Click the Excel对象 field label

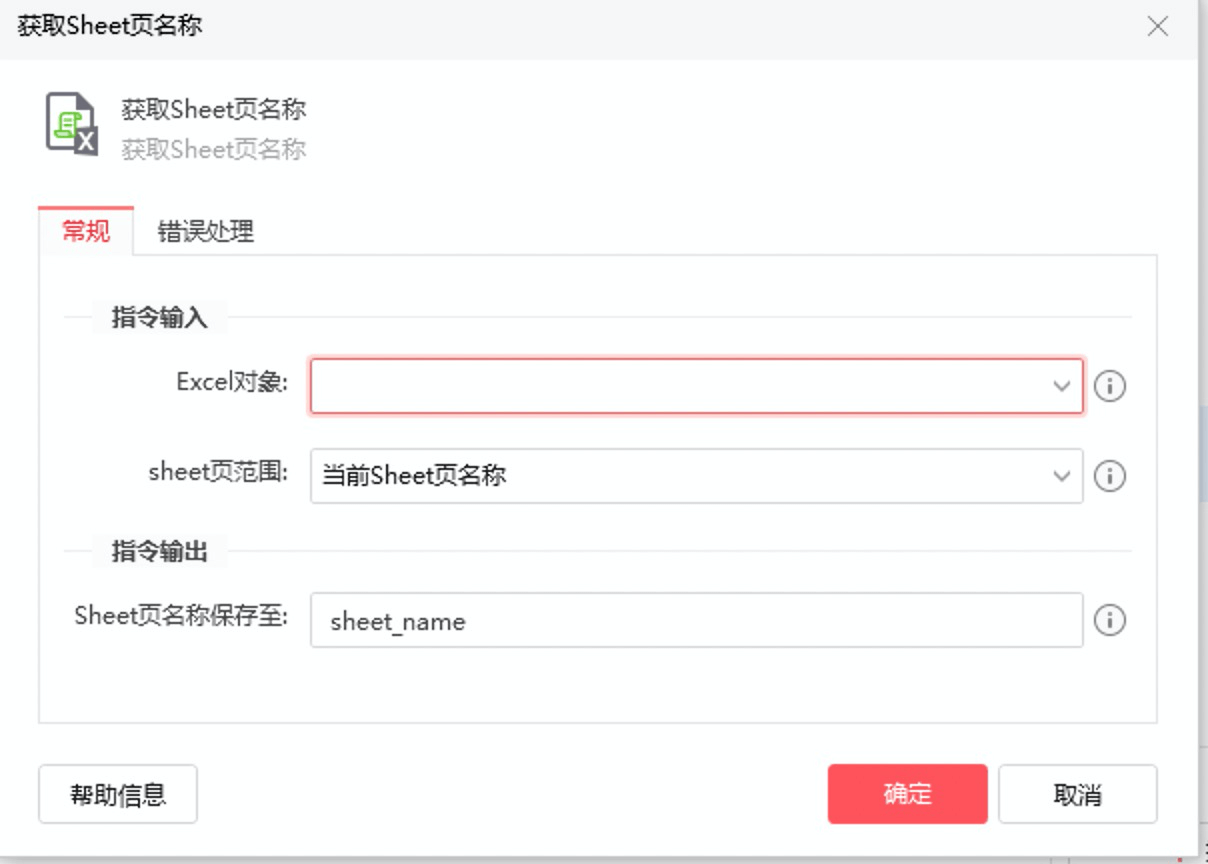coord(232,382)
